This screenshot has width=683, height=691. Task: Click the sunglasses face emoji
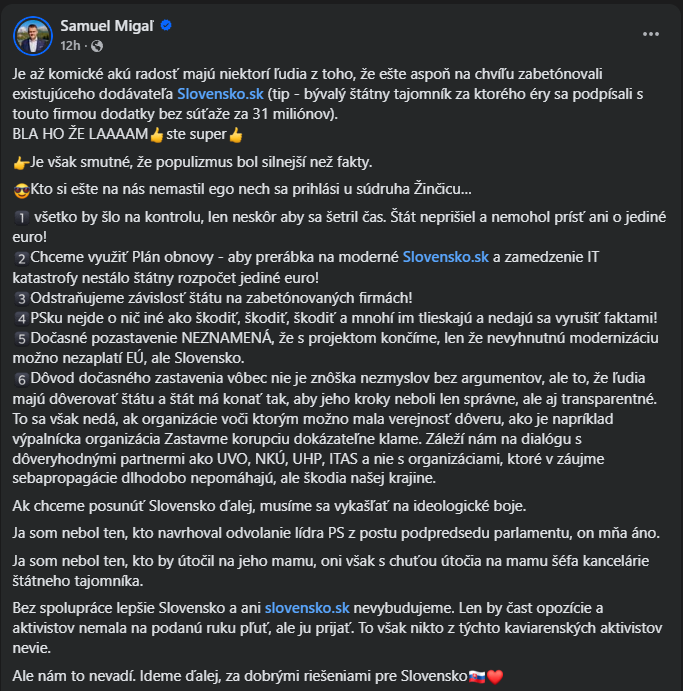coord(20,190)
